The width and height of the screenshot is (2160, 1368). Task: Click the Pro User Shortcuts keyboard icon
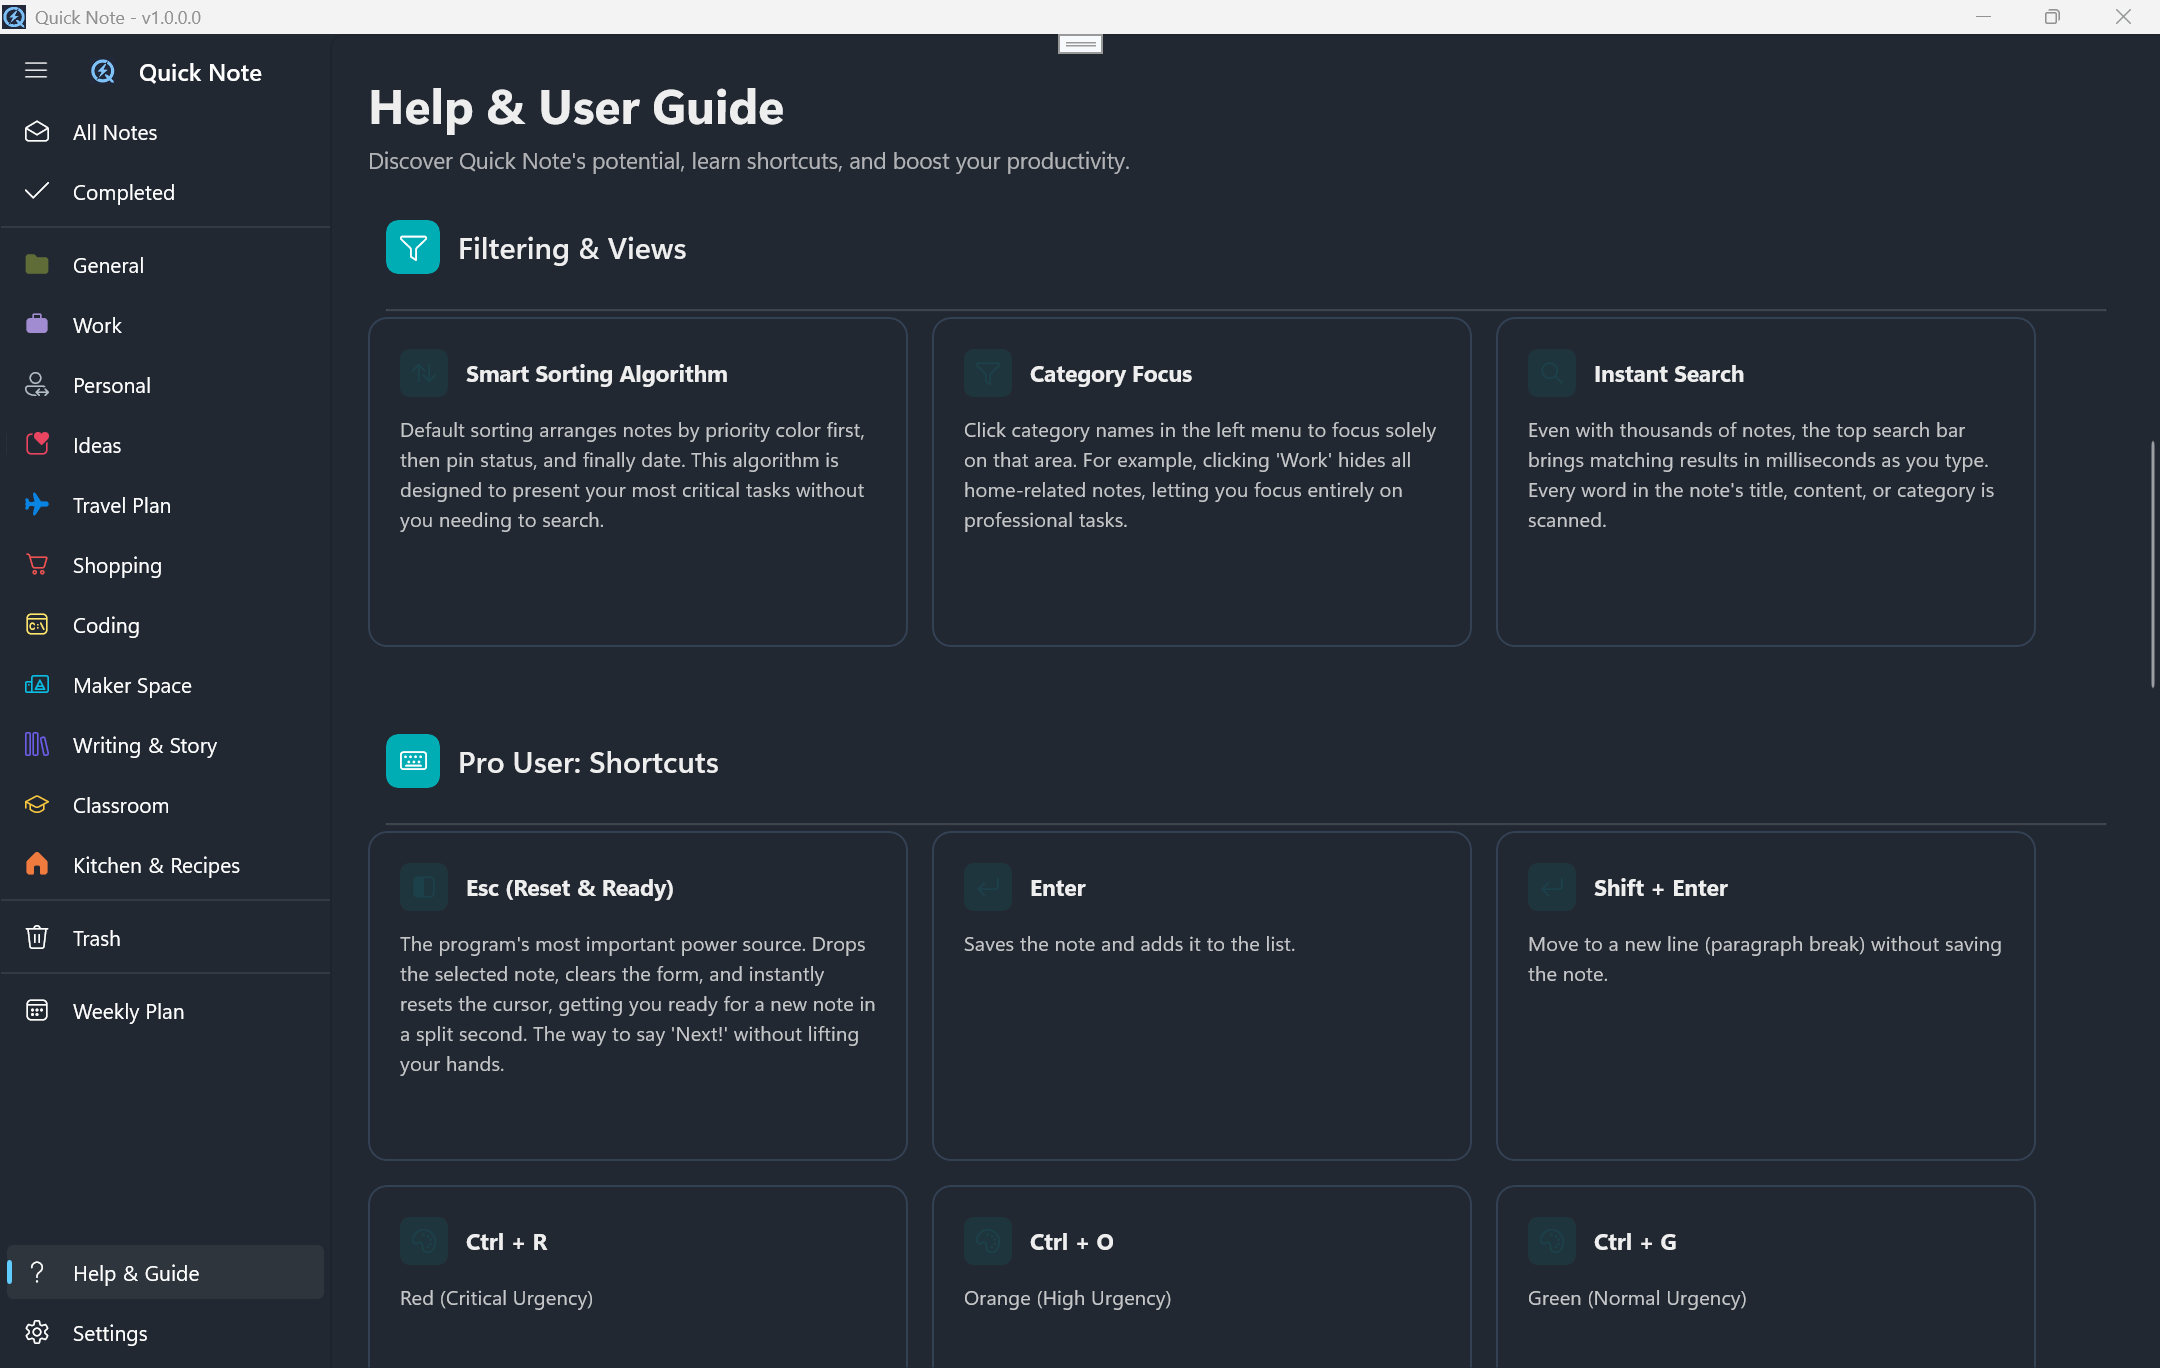tap(413, 762)
